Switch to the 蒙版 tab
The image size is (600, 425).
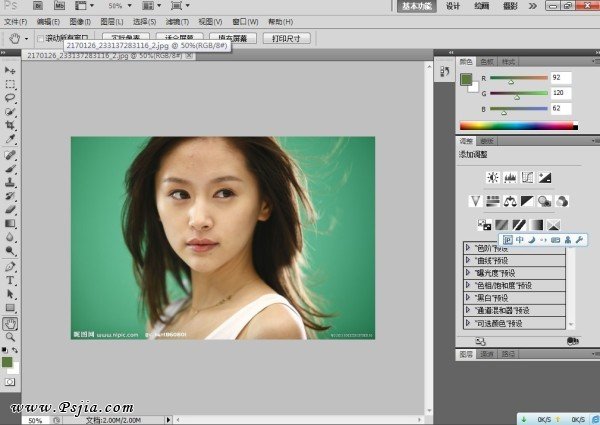487,141
